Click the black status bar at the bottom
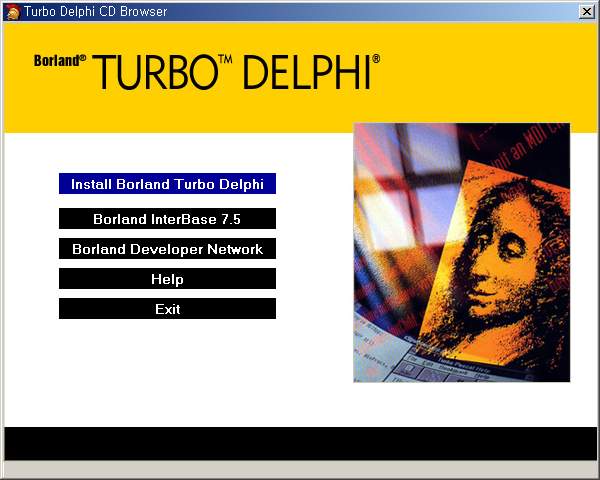Image resolution: width=600 pixels, height=480 pixels. [x=300, y=443]
